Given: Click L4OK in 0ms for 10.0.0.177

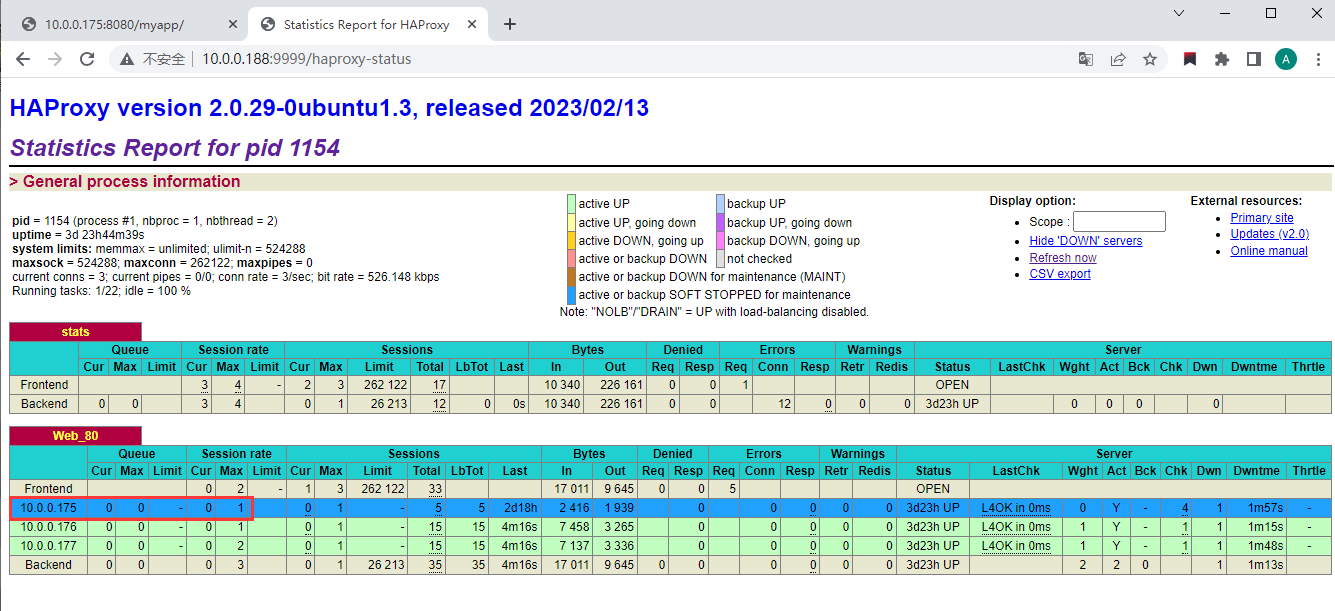Looking at the screenshot, I should [1016, 546].
